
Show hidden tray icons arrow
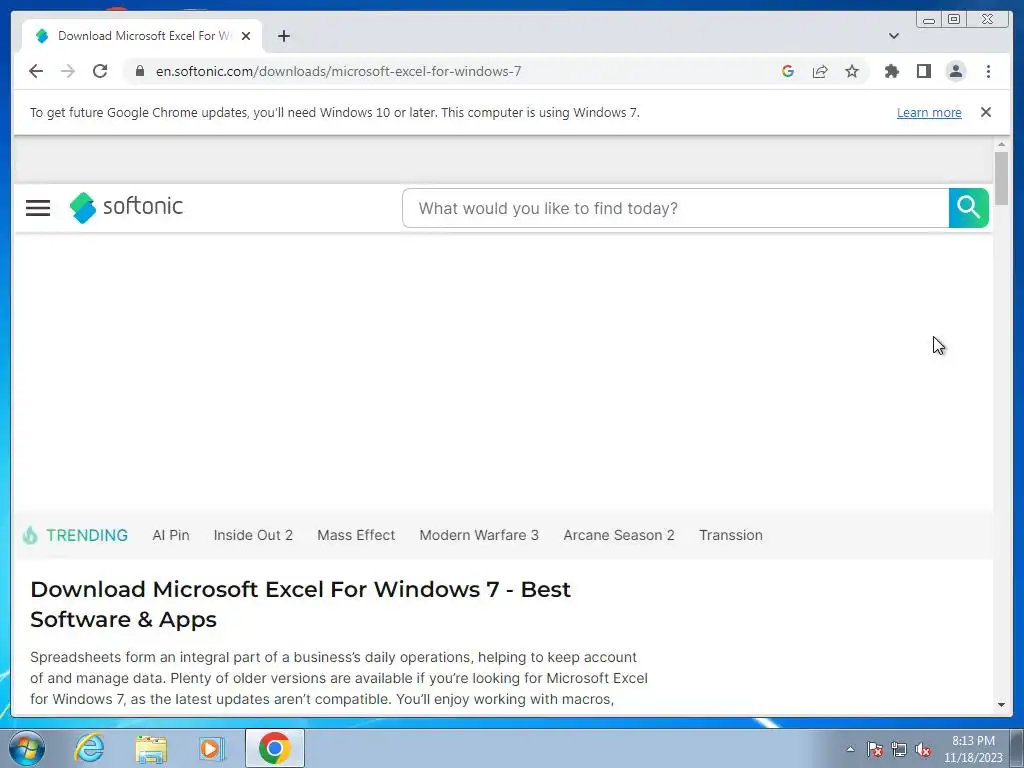tap(850, 749)
